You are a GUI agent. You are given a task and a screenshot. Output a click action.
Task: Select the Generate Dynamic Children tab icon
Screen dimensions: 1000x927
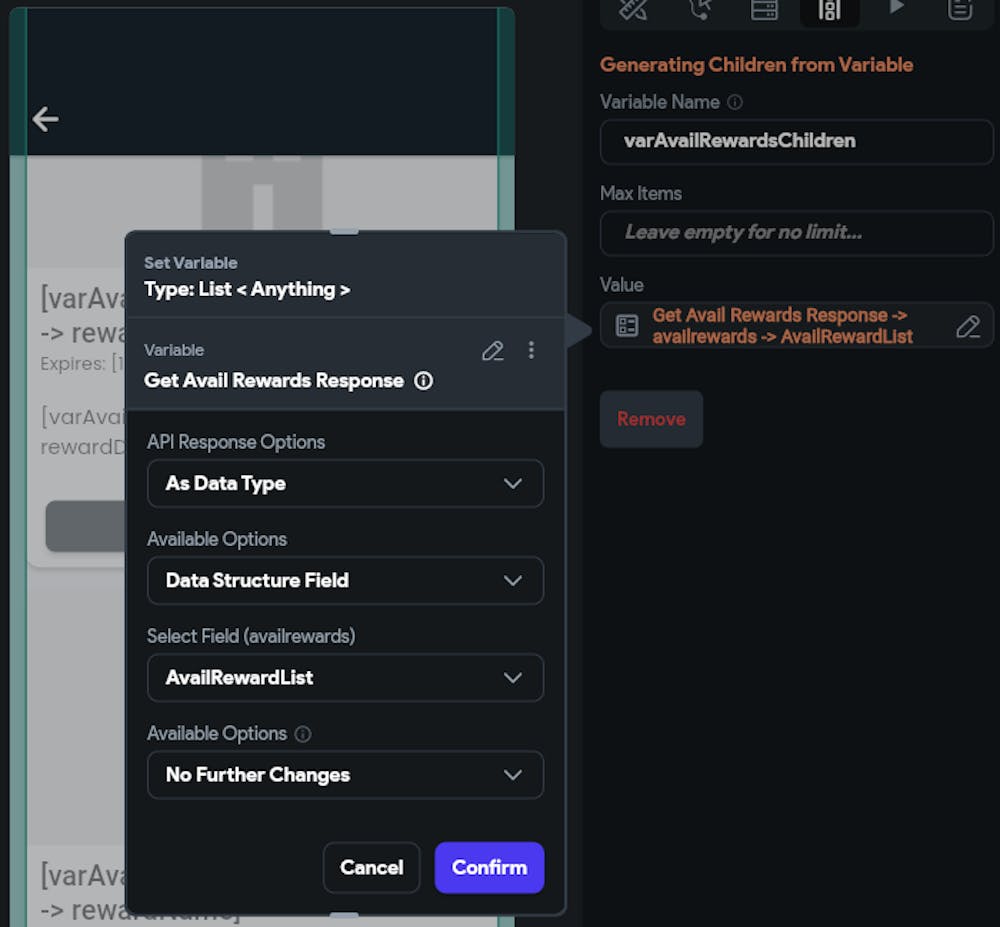point(829,10)
